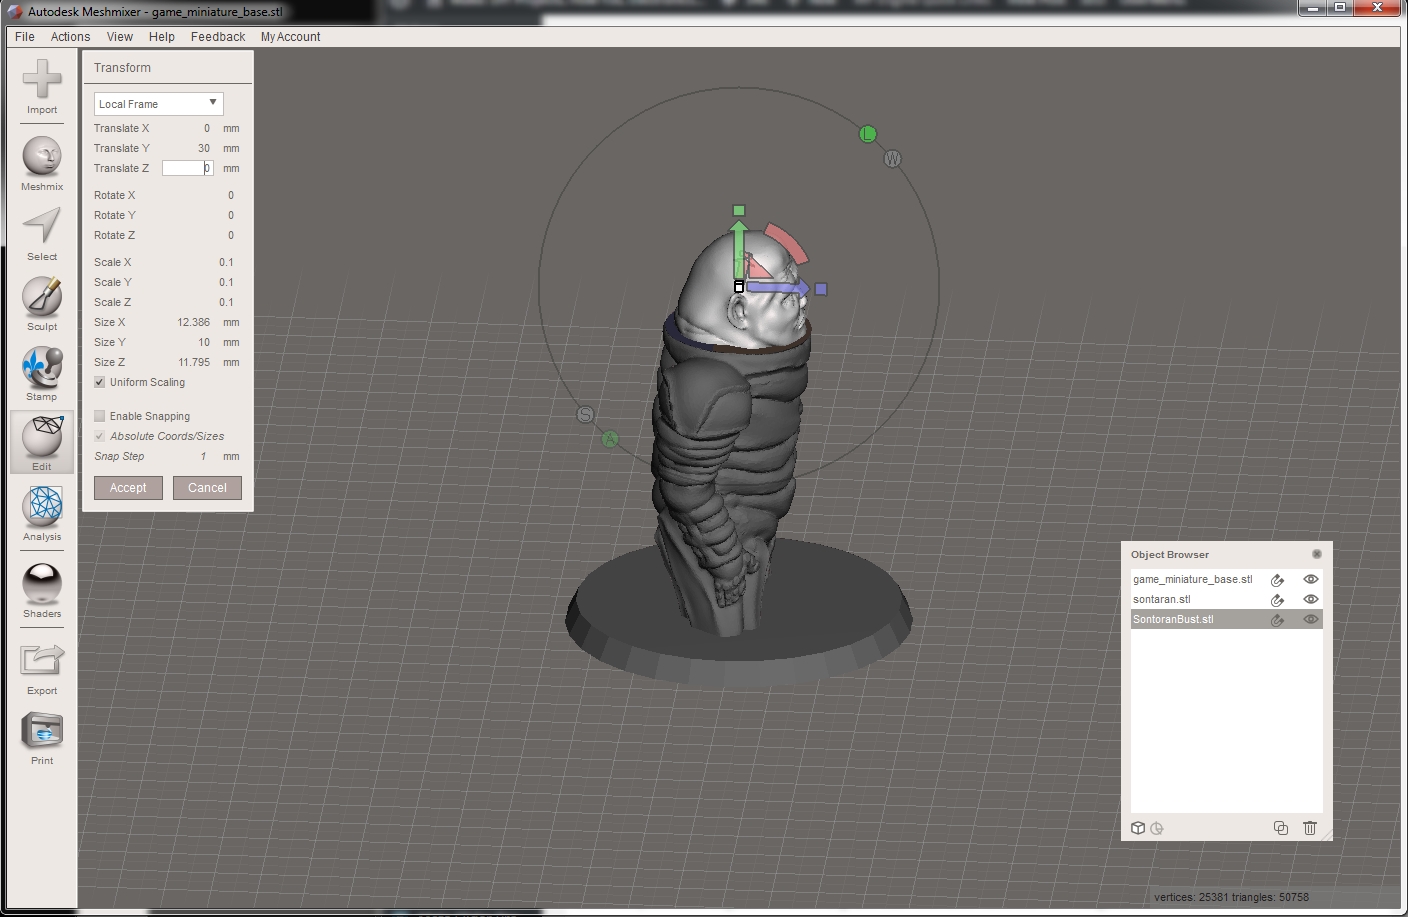Open the Print tool

tap(42, 737)
